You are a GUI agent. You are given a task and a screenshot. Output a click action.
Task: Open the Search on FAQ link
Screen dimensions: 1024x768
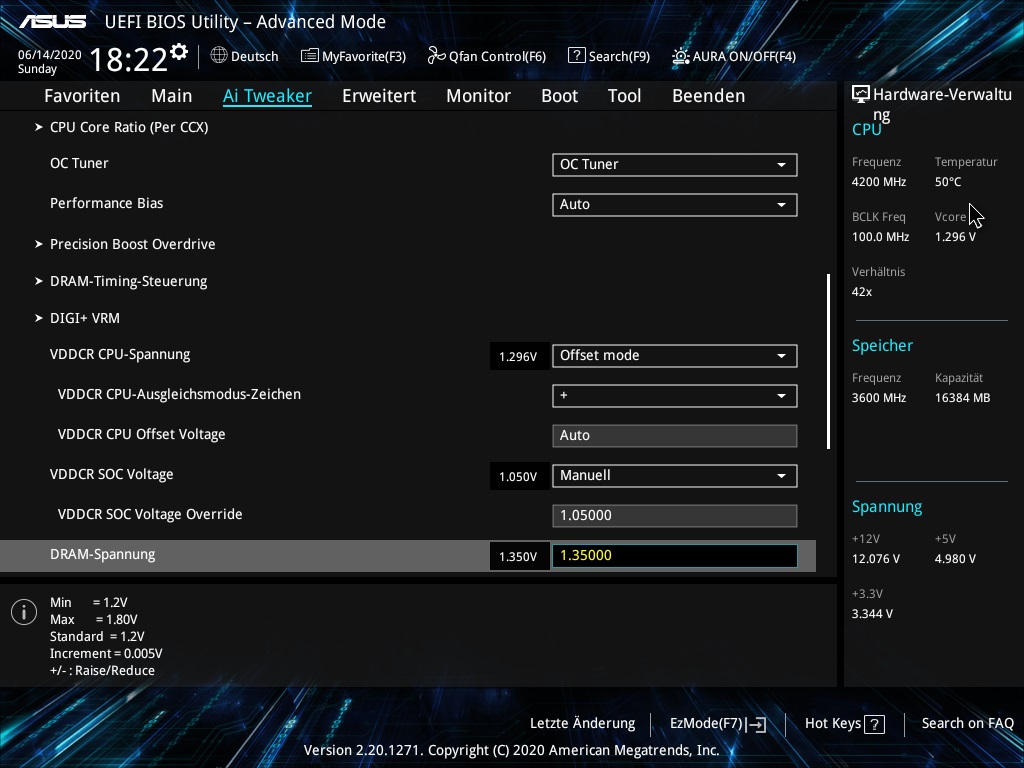point(967,724)
